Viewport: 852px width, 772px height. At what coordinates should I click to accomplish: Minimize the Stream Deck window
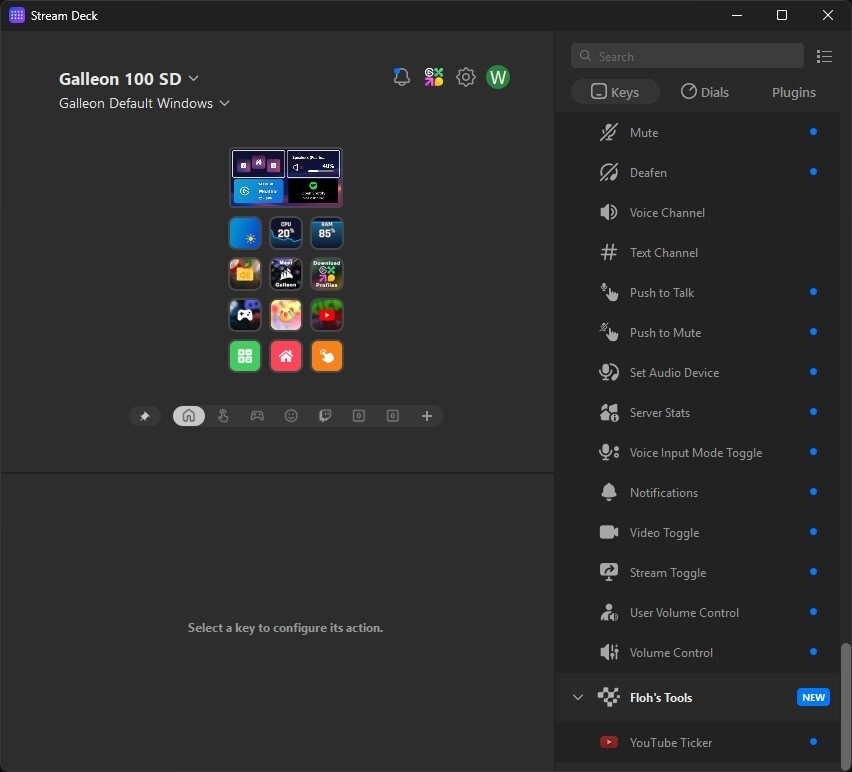click(737, 15)
